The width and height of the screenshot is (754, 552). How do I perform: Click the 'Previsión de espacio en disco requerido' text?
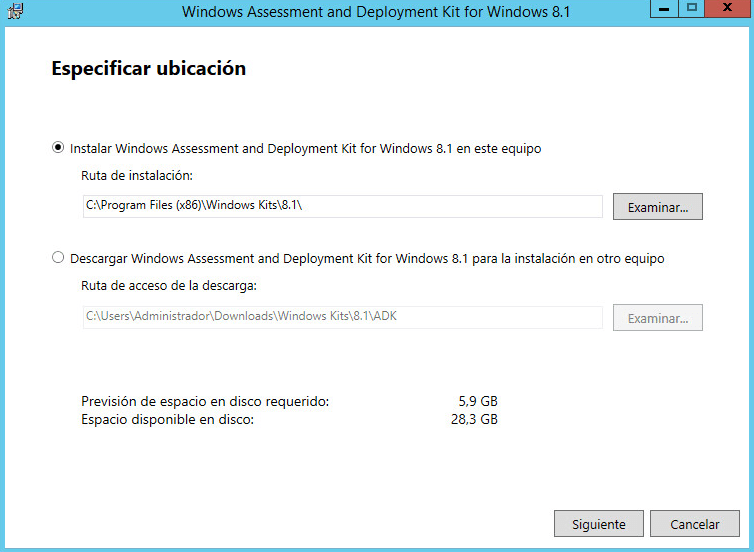(x=205, y=402)
